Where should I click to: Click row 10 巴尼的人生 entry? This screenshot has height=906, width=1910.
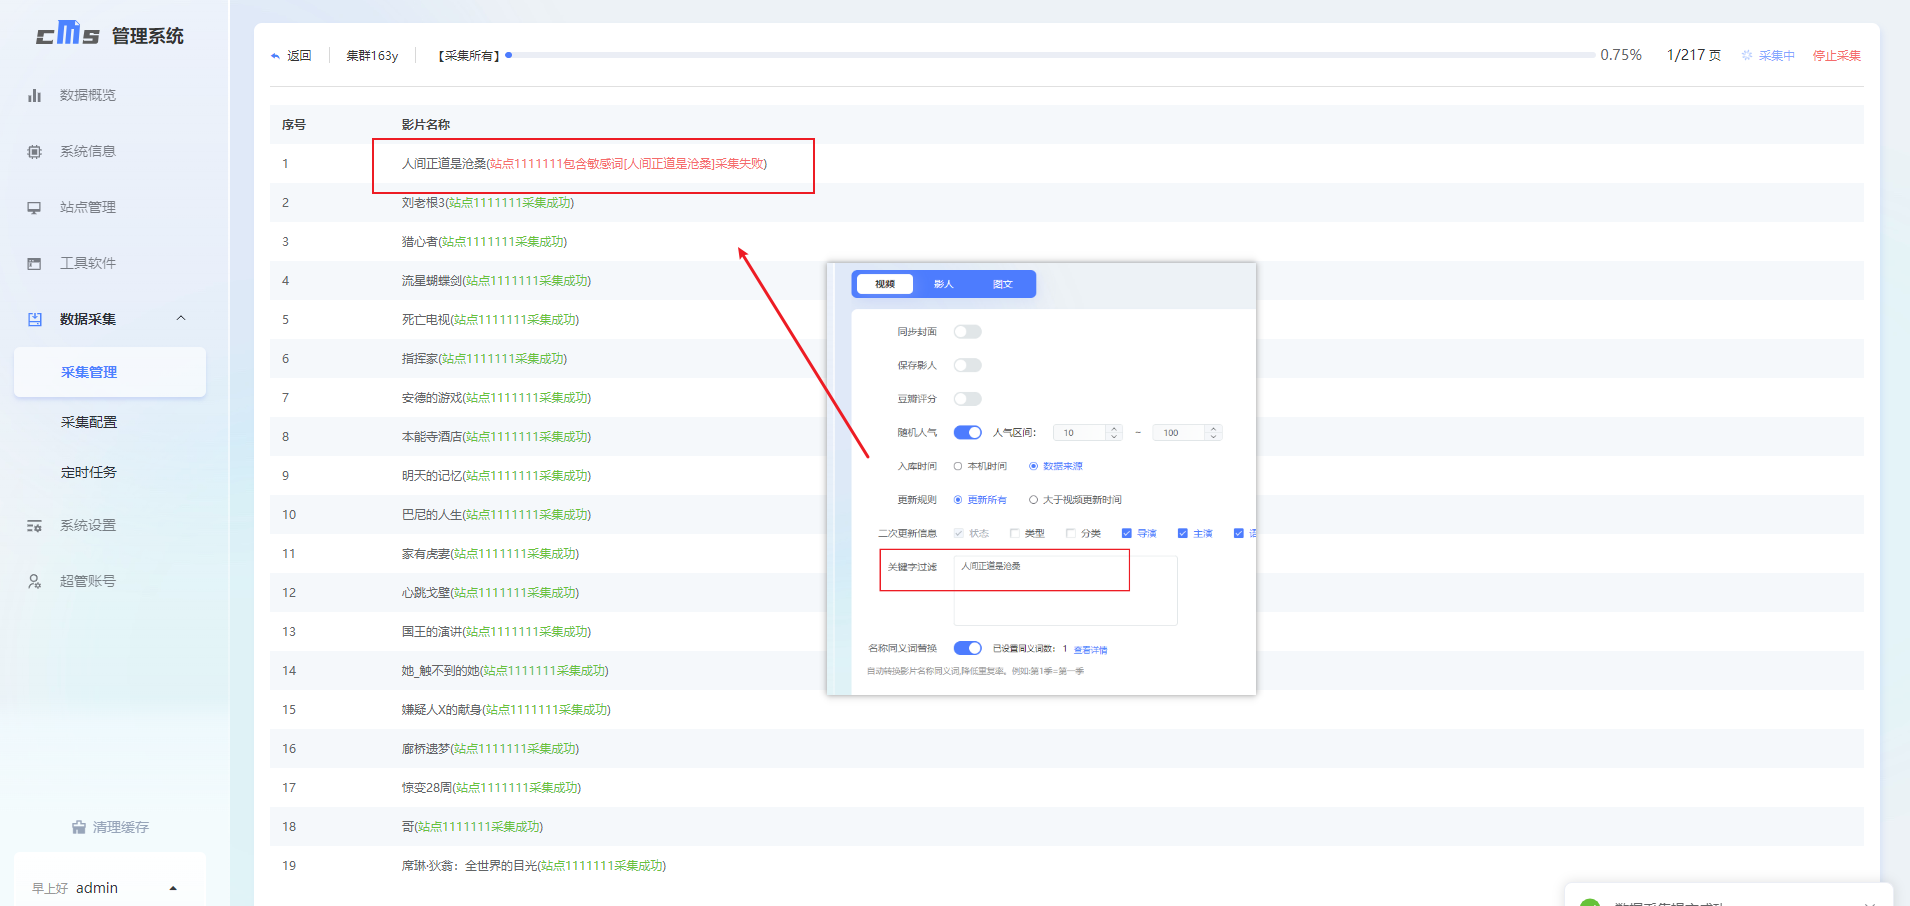pyautogui.click(x=496, y=514)
